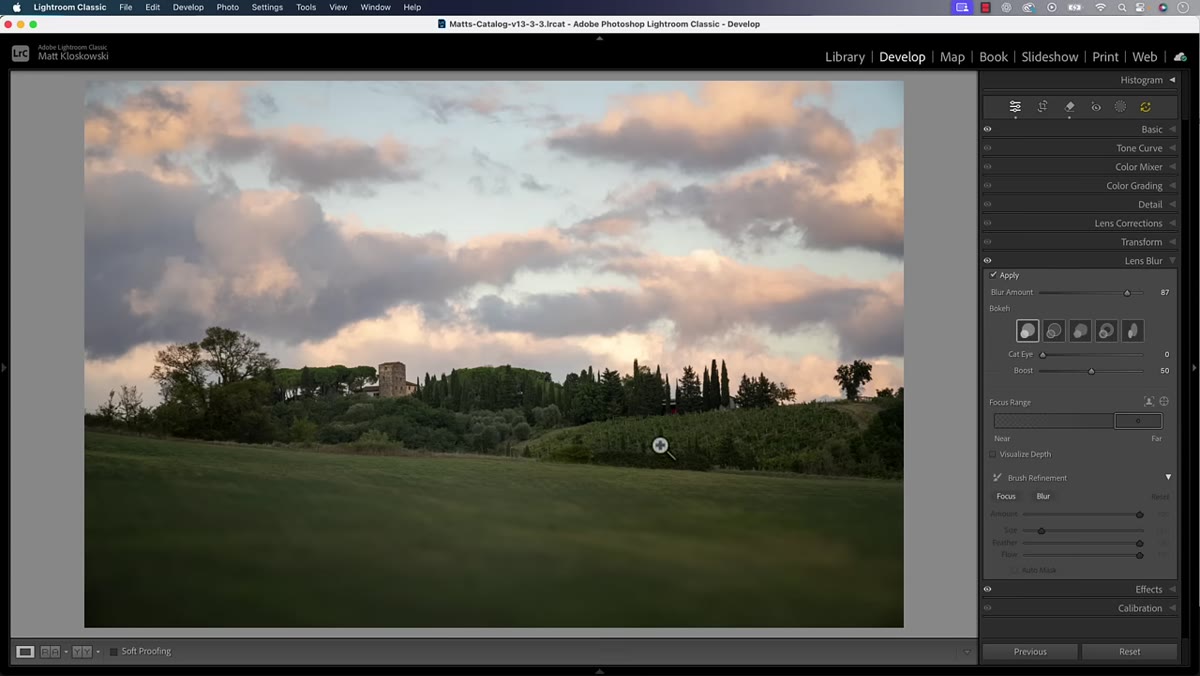Click the Boost value 50

[x=1165, y=371]
